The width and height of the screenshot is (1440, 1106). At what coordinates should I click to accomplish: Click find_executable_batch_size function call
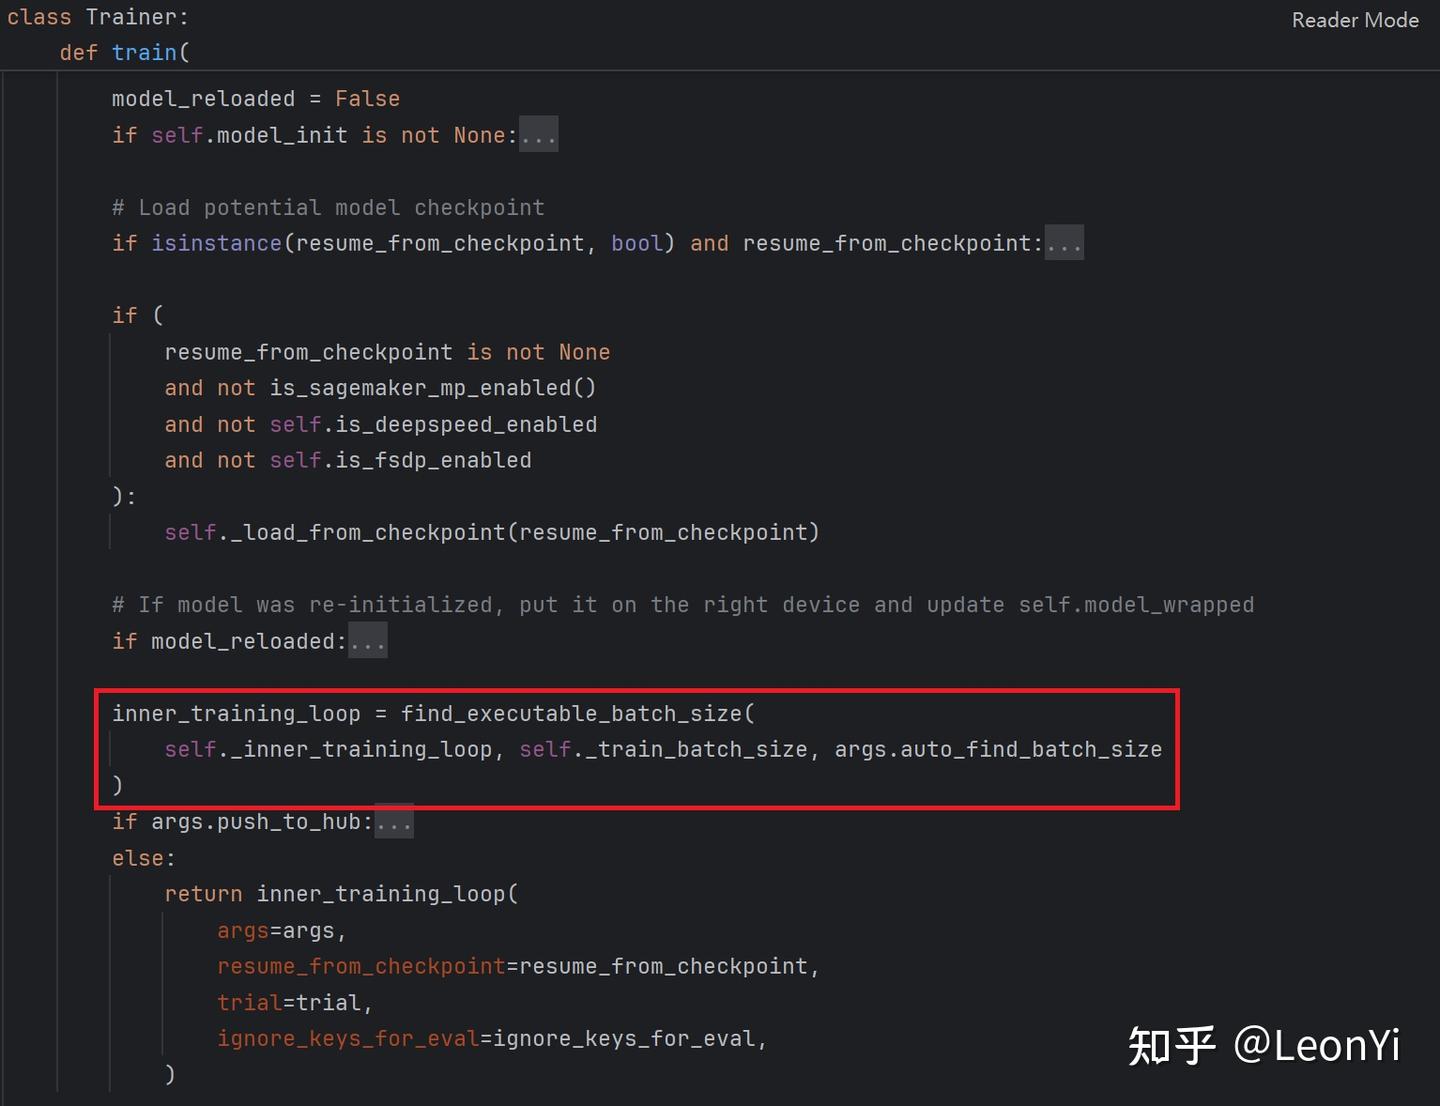571,714
